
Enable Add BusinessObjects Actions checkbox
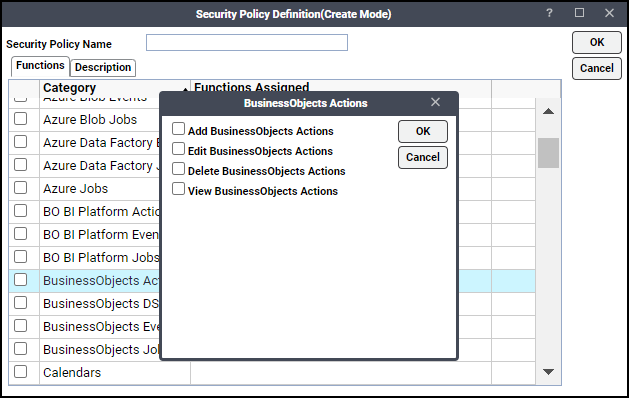tap(179, 129)
